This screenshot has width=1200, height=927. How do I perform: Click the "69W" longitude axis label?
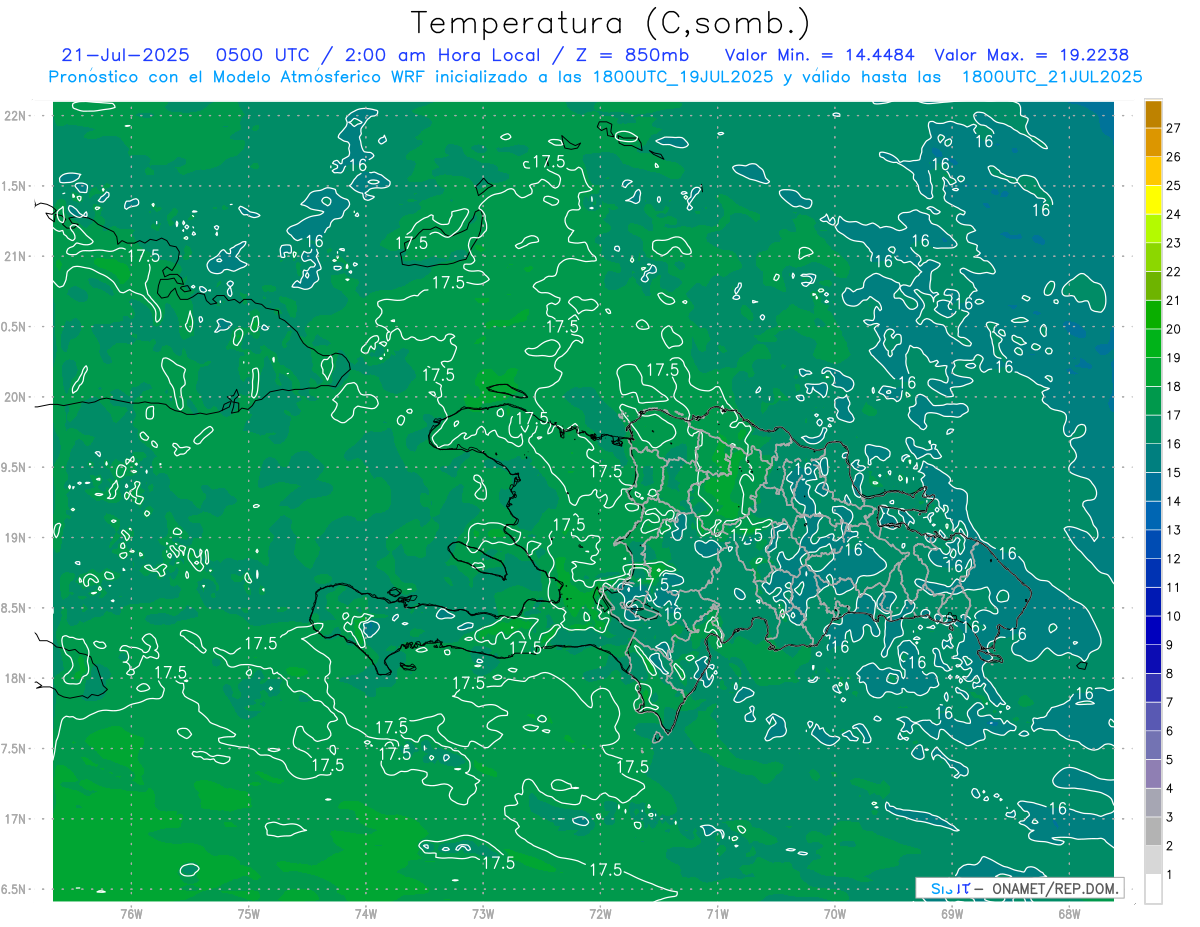pyautogui.click(x=951, y=913)
